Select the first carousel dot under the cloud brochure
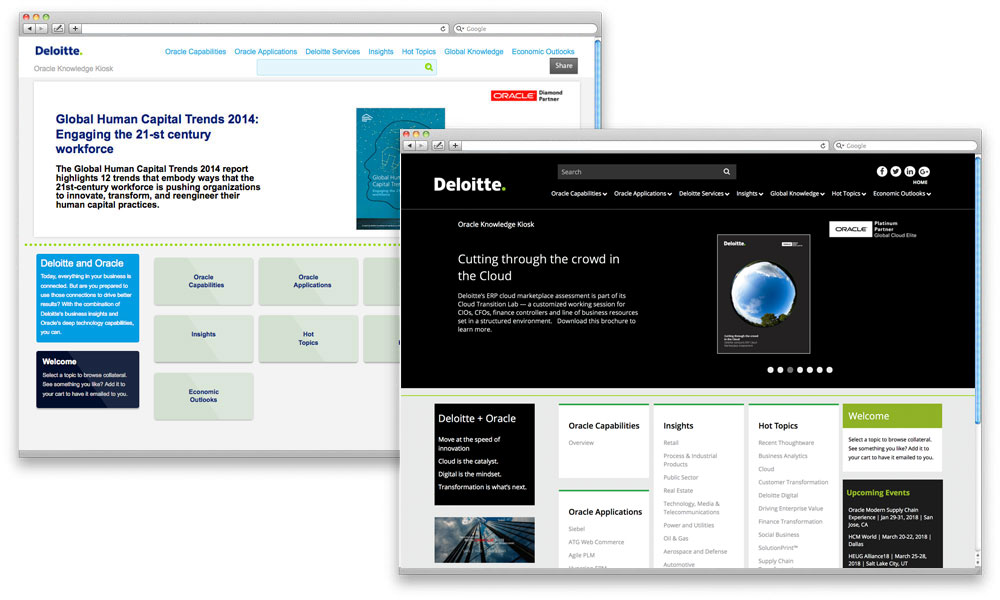The height and width of the screenshot is (600, 1000). (x=770, y=370)
